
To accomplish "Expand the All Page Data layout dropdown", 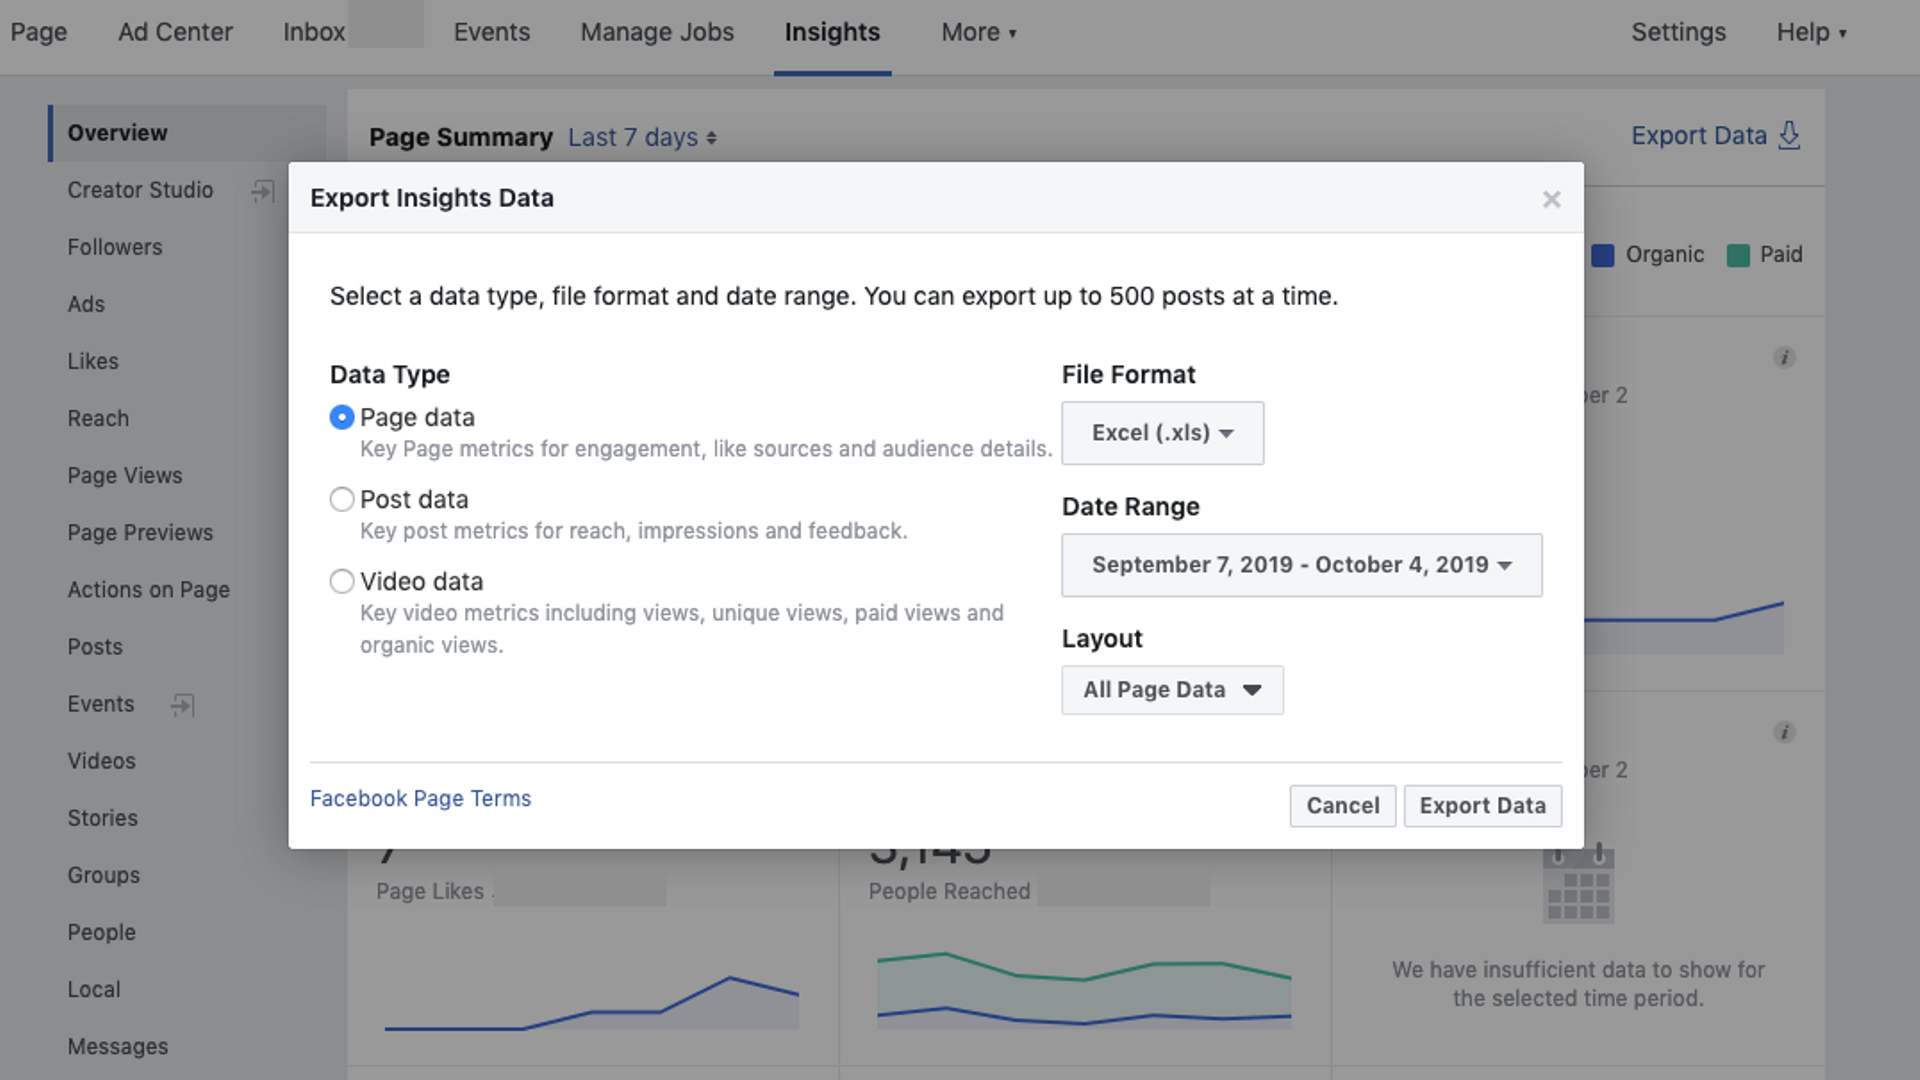I will [x=1172, y=690].
